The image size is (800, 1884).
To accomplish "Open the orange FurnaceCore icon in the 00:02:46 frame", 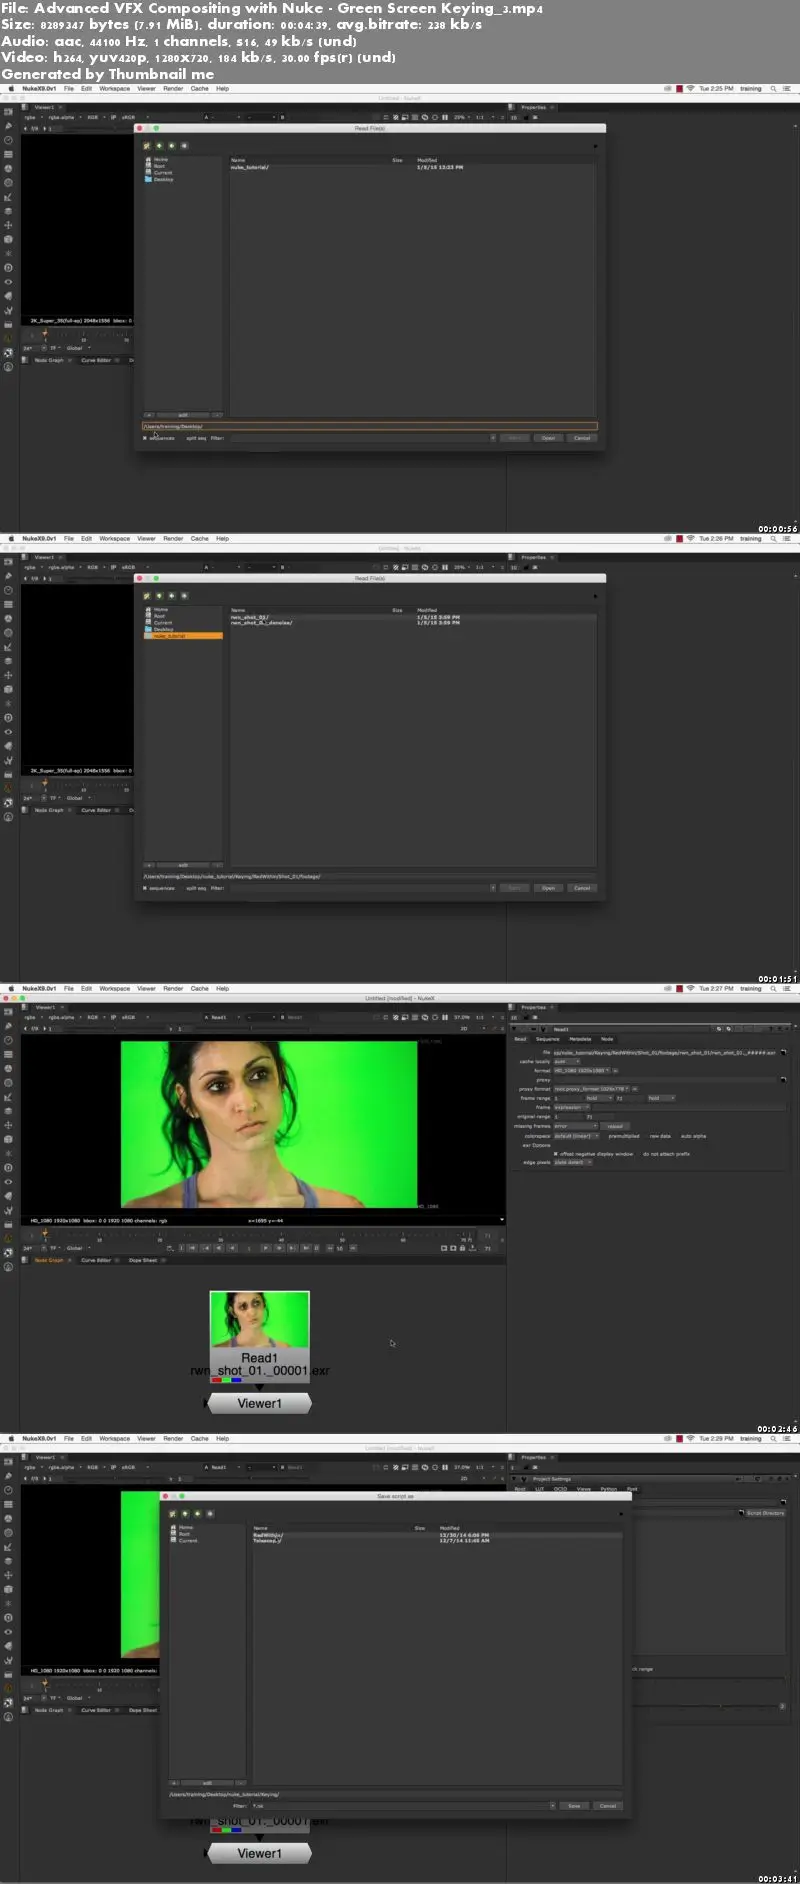I will click(8, 1238).
